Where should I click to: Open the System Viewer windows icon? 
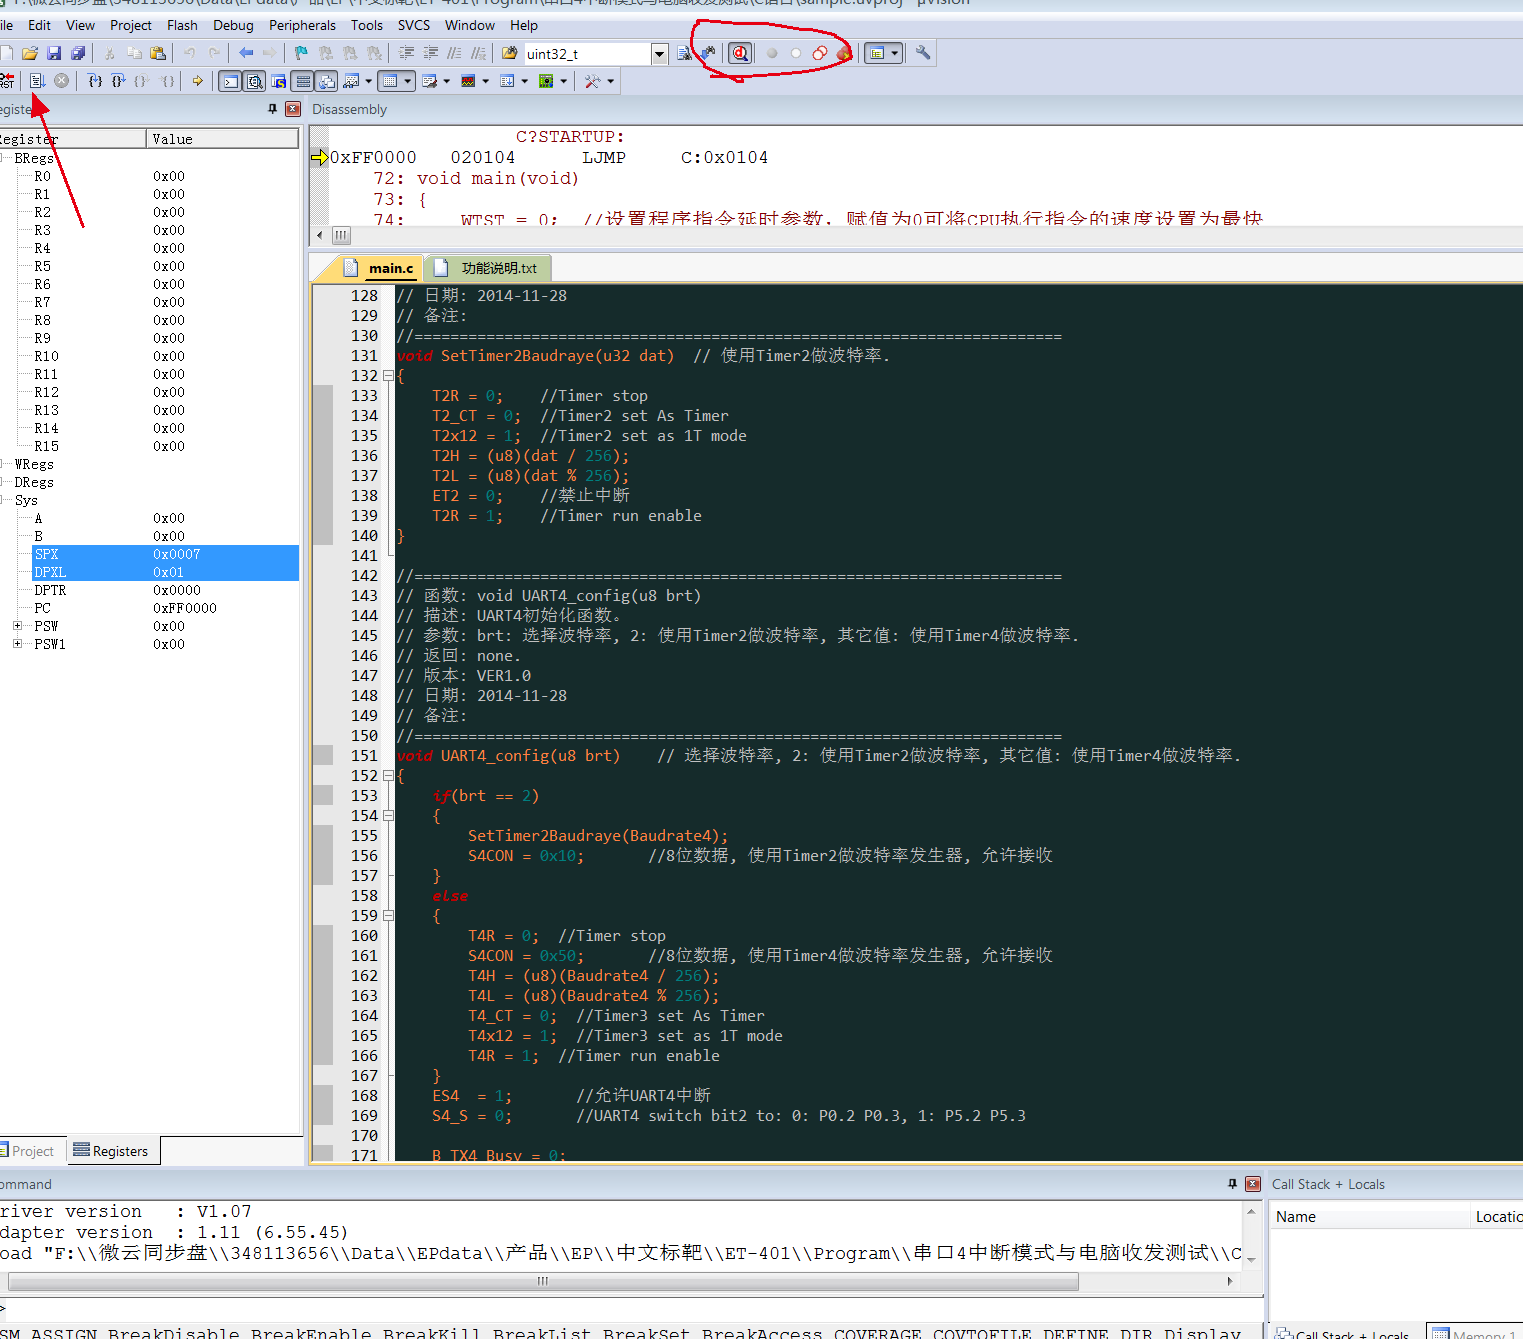coord(546,81)
